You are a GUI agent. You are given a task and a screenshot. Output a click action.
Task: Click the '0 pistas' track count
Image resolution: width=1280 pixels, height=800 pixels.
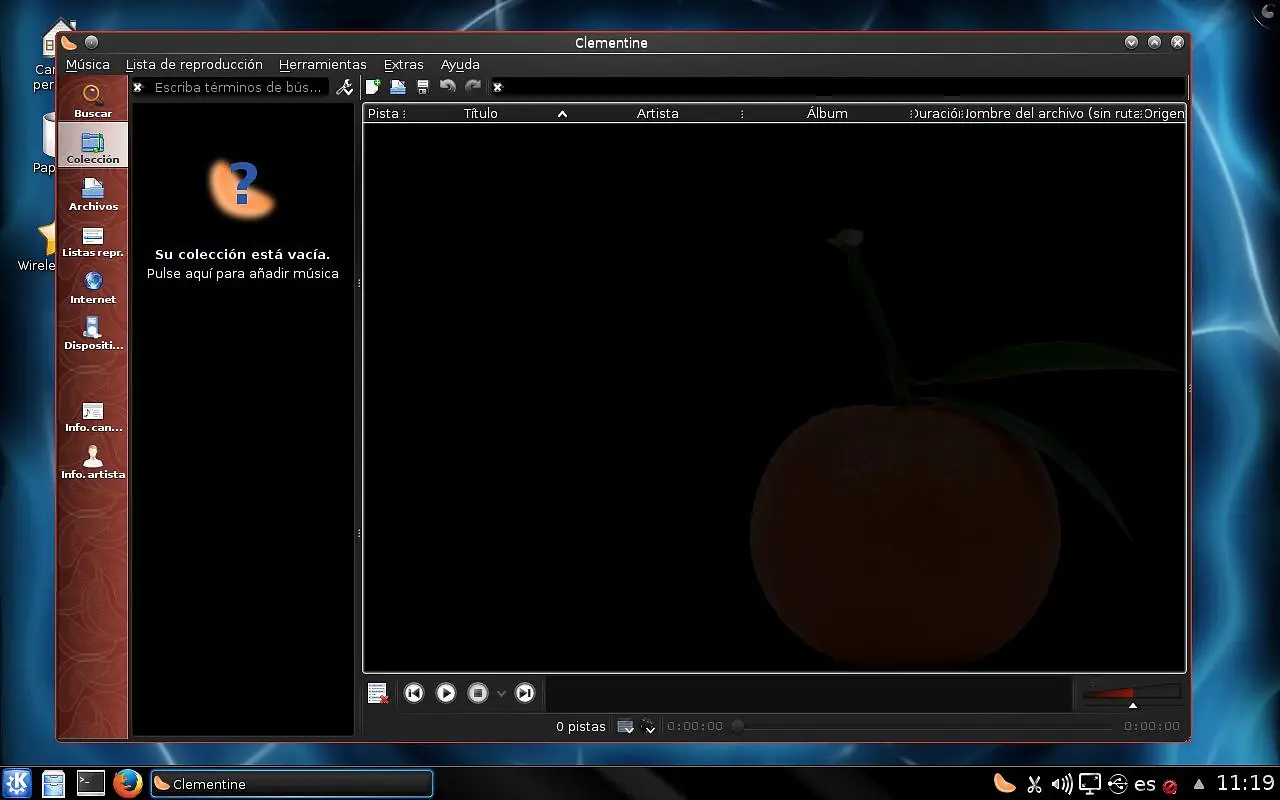[x=581, y=727]
